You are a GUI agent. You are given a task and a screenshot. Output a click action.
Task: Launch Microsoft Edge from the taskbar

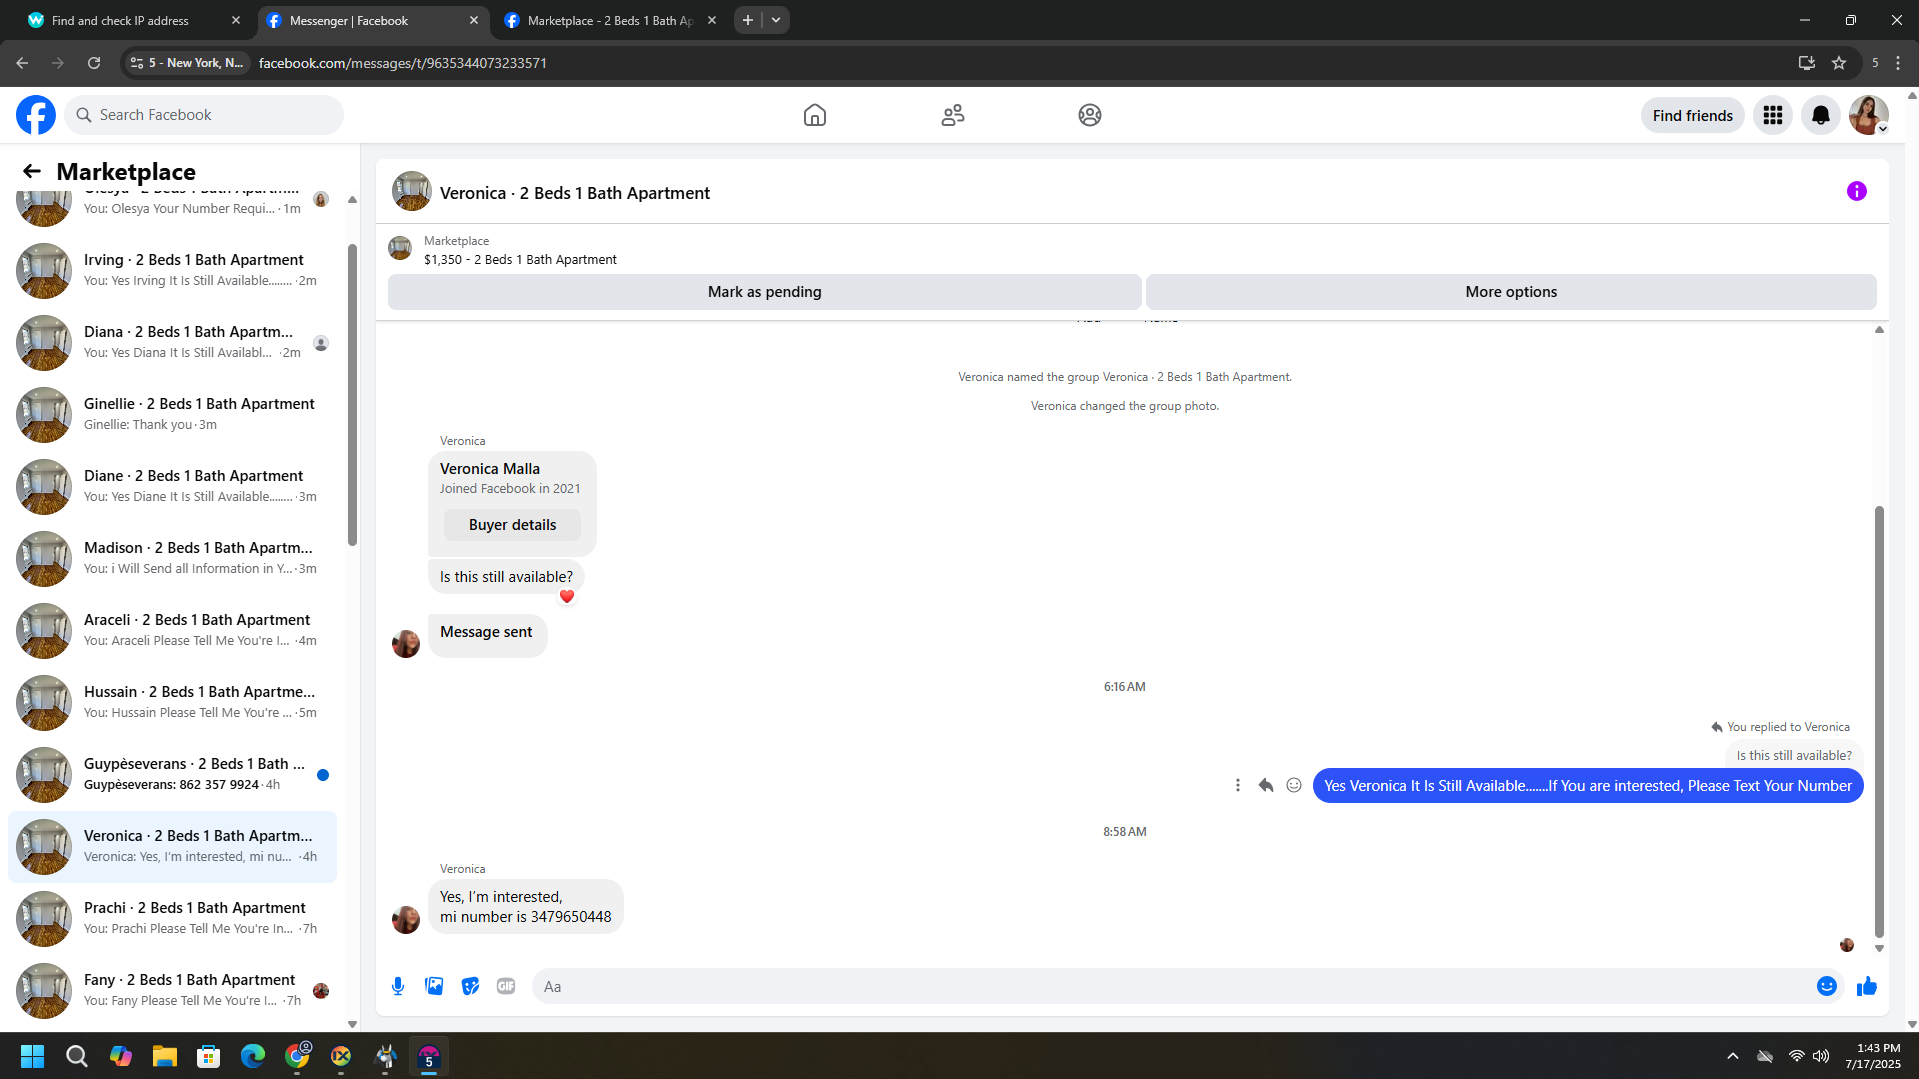[x=253, y=1056]
